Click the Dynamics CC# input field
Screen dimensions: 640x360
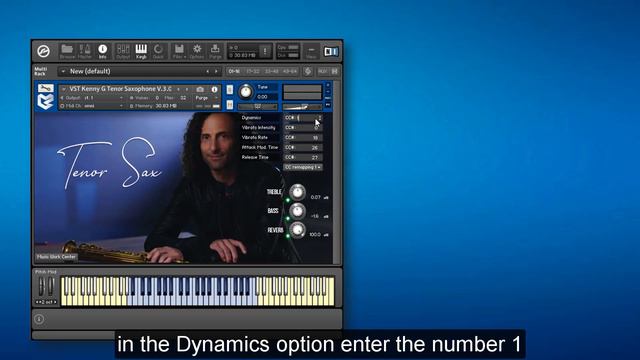[303, 118]
